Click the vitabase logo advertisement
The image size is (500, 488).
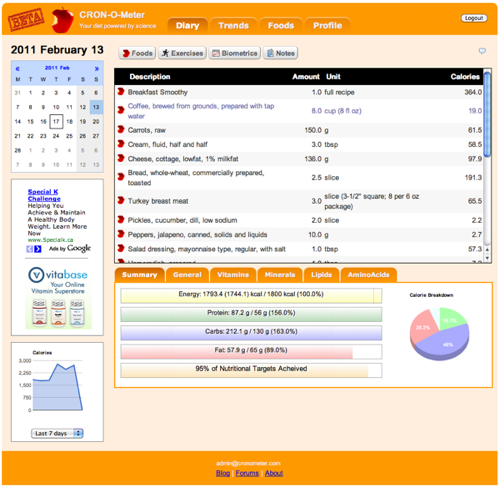[58, 297]
